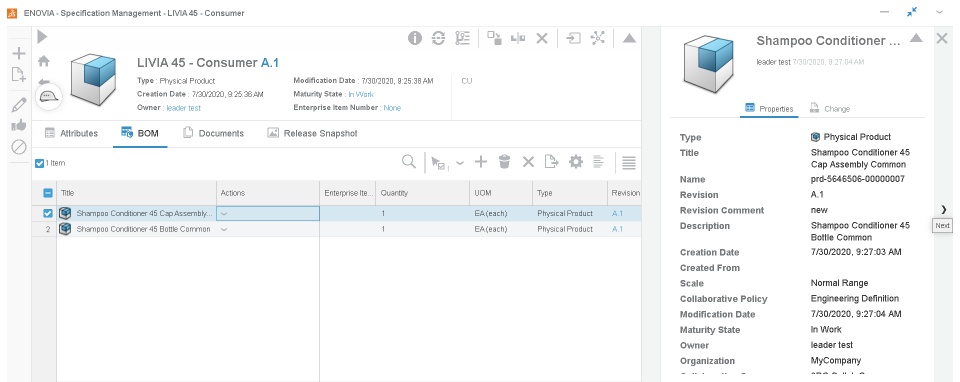This screenshot has height=382, width=960.
Task: Click the restore-down arrows in title bar
Action: tap(912, 12)
